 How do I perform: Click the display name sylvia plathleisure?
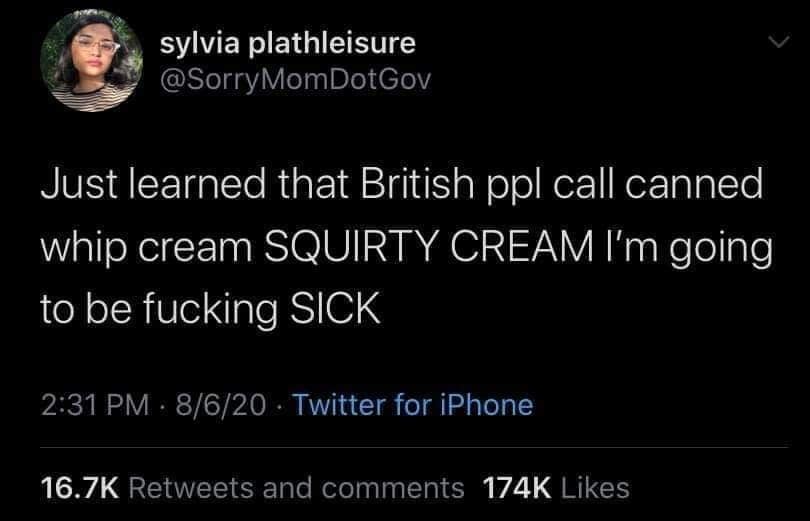click(288, 43)
